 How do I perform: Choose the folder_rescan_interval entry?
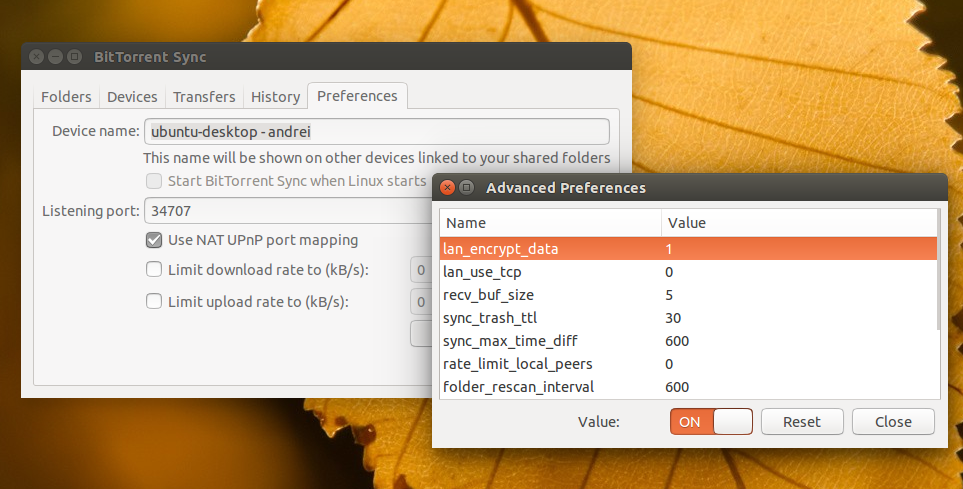point(688,387)
